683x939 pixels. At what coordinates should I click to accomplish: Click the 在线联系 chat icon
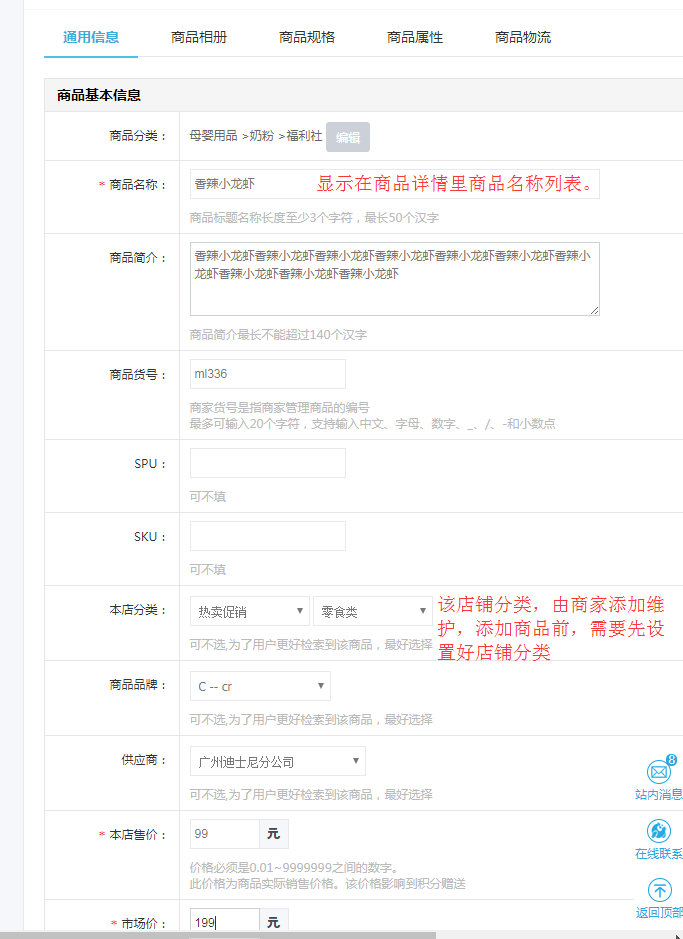click(659, 831)
